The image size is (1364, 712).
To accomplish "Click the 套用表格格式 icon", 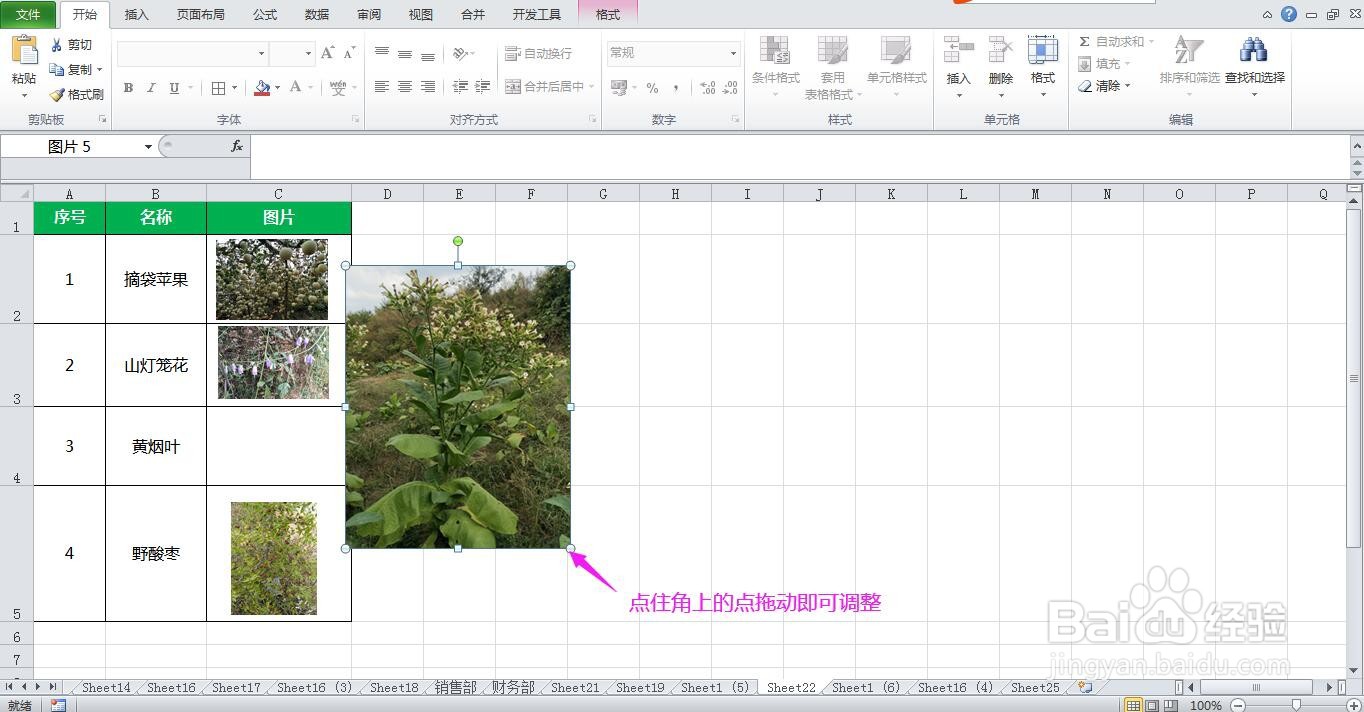I will [x=832, y=67].
